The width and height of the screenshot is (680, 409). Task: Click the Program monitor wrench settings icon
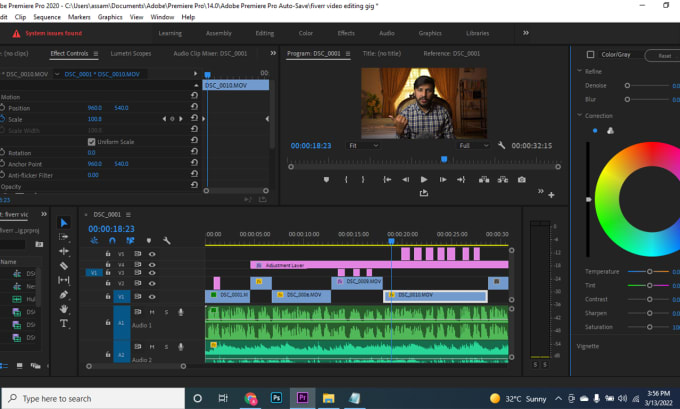[x=501, y=145]
